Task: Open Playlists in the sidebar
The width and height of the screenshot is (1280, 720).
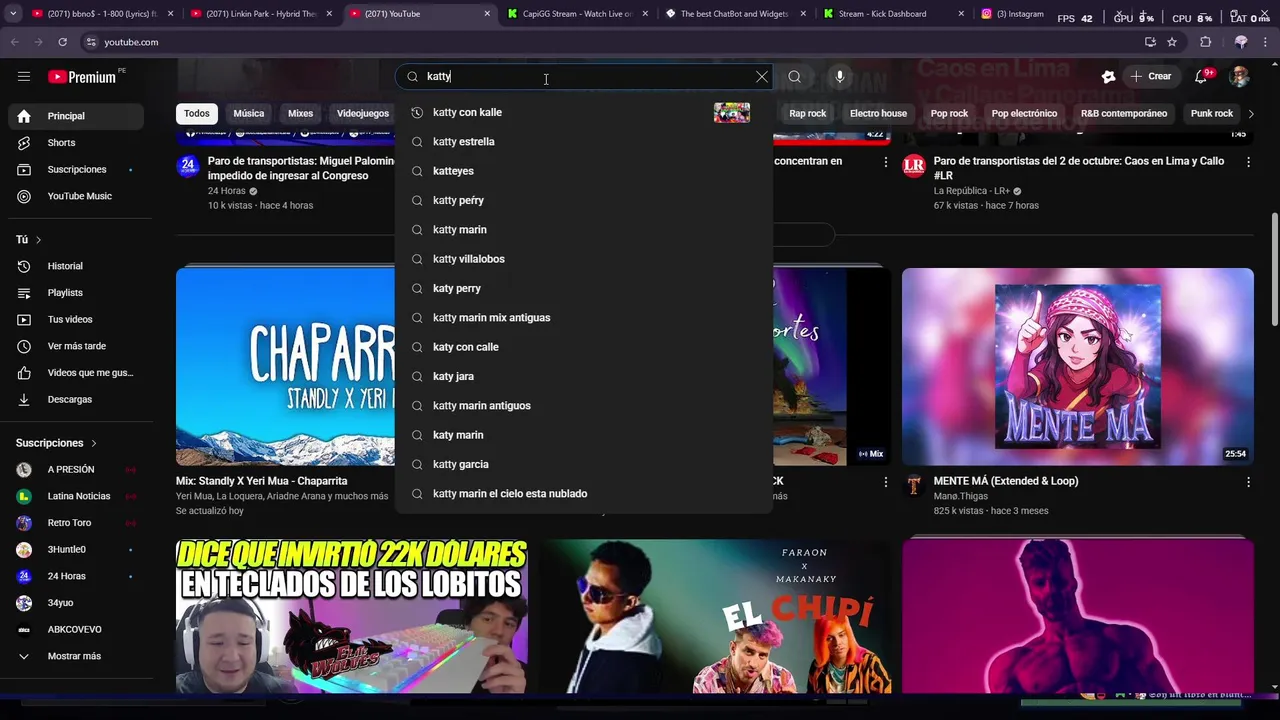Action: pyautogui.click(x=77, y=293)
